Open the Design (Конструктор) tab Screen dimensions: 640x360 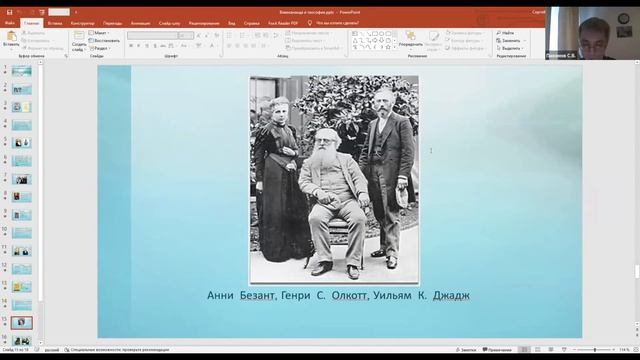(x=82, y=23)
